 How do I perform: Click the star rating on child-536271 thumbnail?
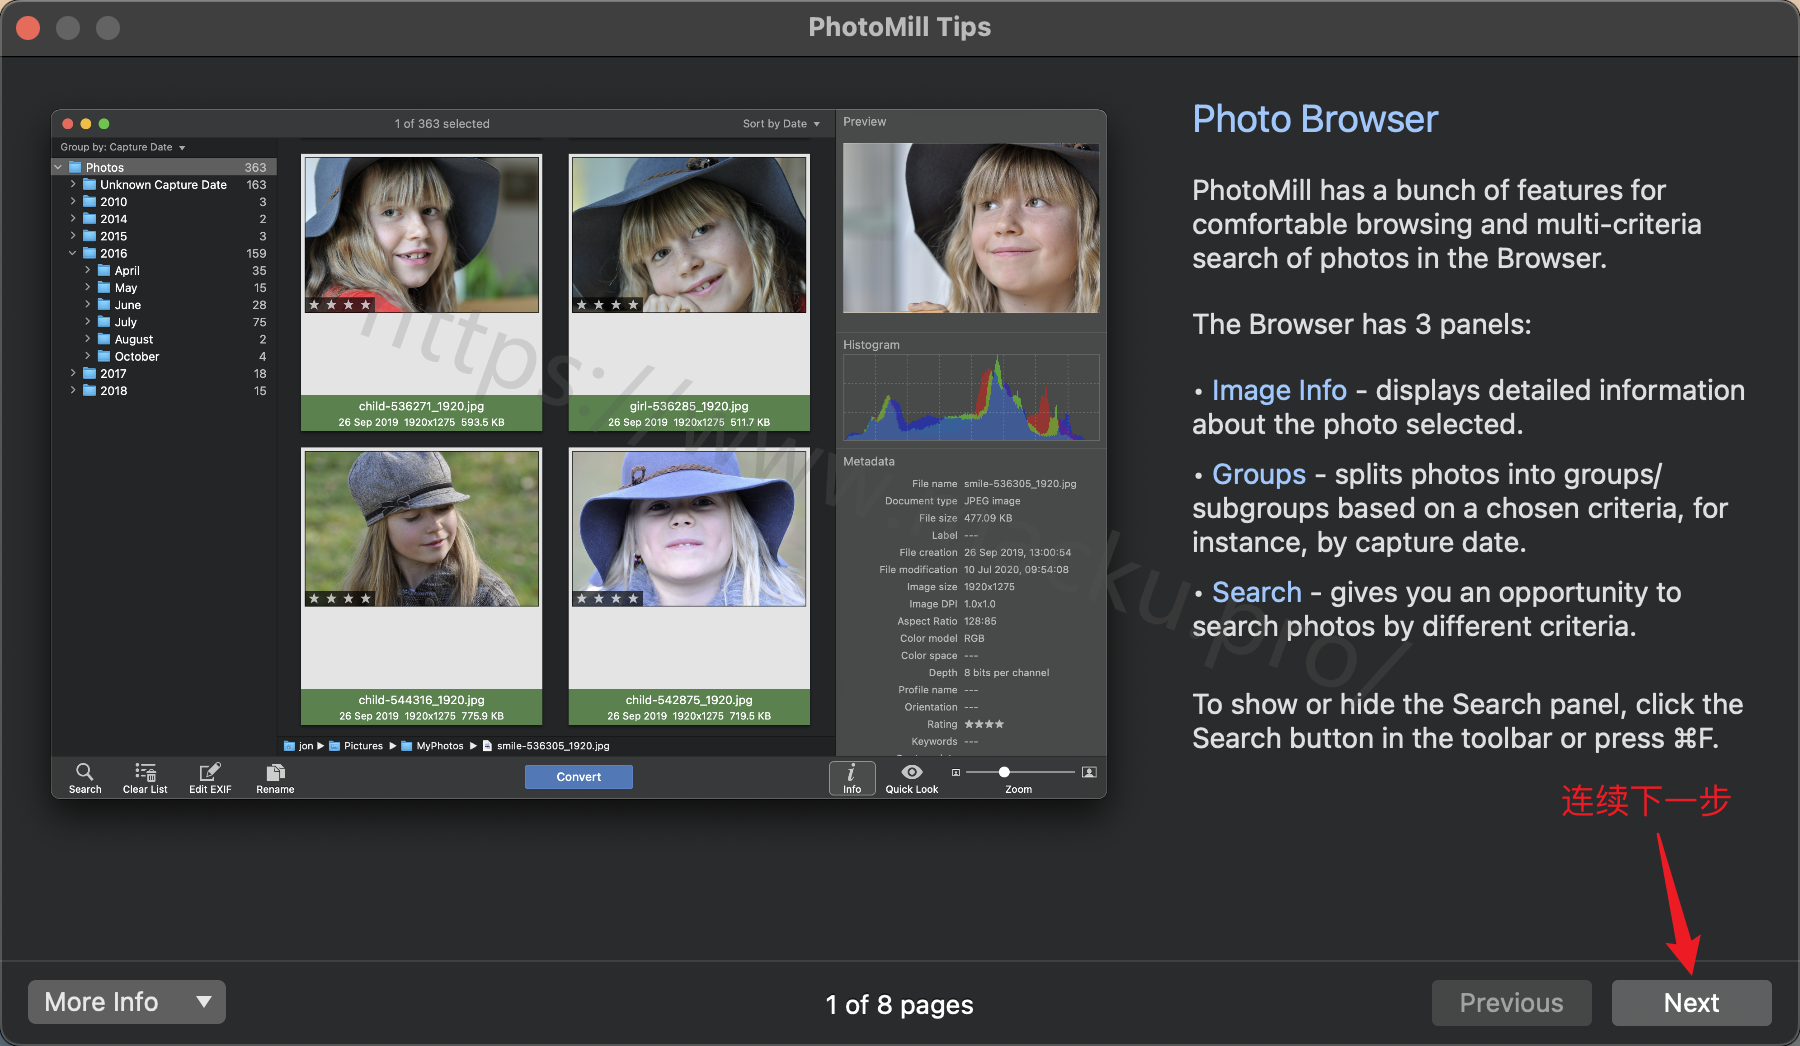click(x=340, y=305)
